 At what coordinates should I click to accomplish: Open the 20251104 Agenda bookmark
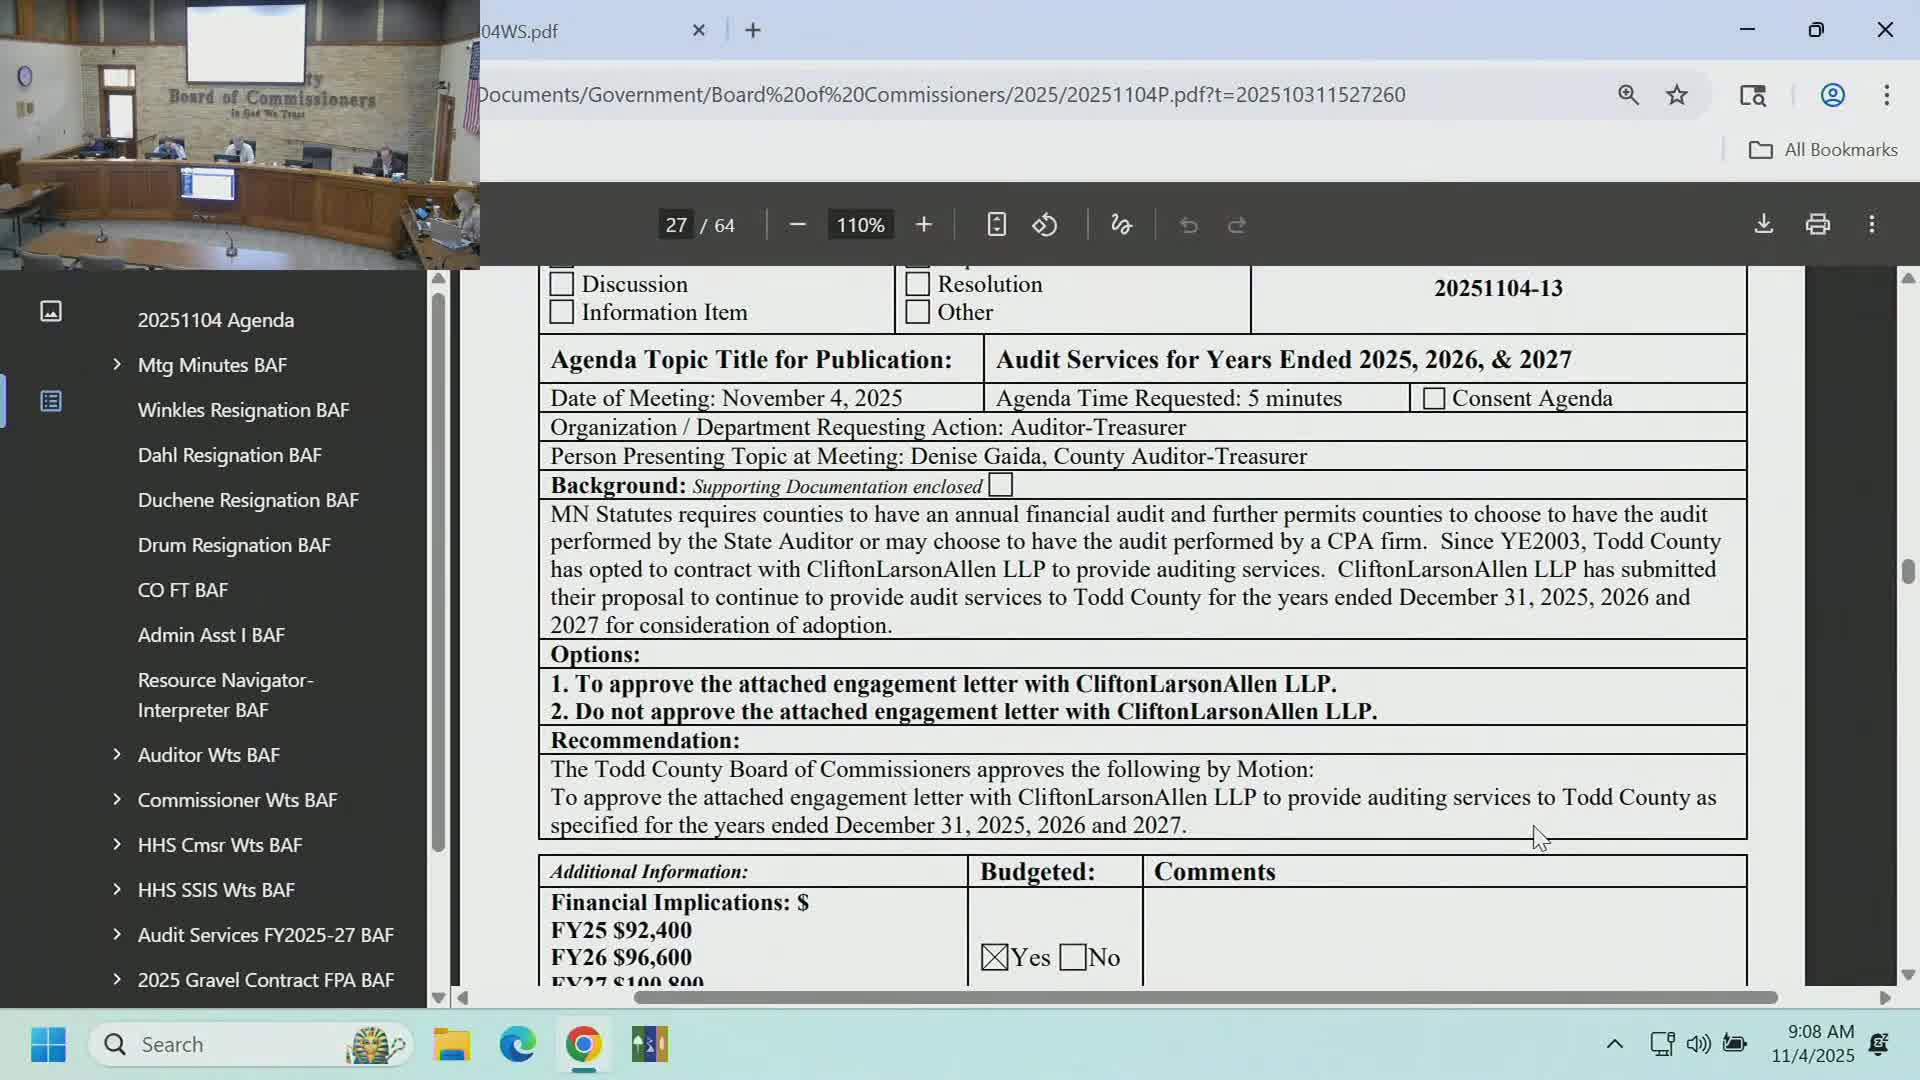coord(216,320)
